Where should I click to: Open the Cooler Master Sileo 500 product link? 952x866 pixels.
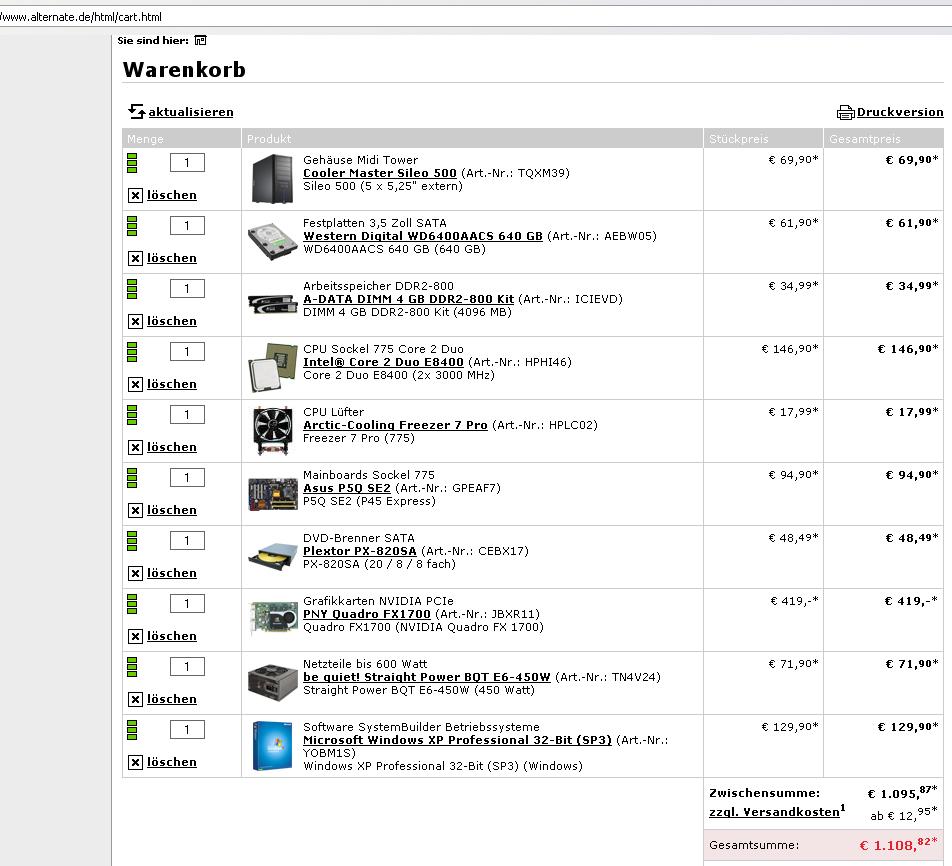379,173
